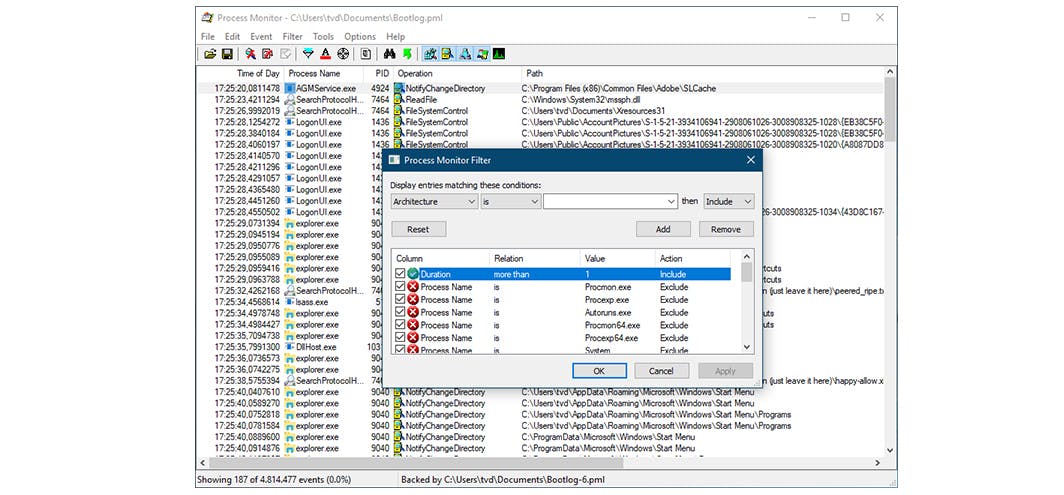Expand the 'is' relation dropdown
The height and width of the screenshot is (495, 1064).
point(511,201)
